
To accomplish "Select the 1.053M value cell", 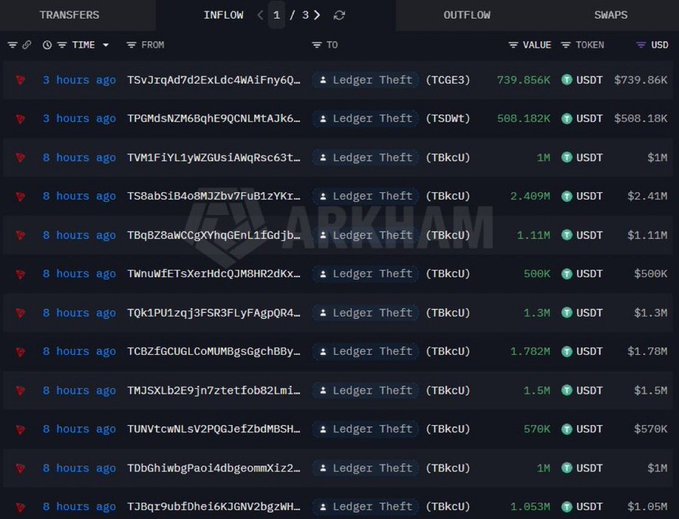I will click(530, 506).
